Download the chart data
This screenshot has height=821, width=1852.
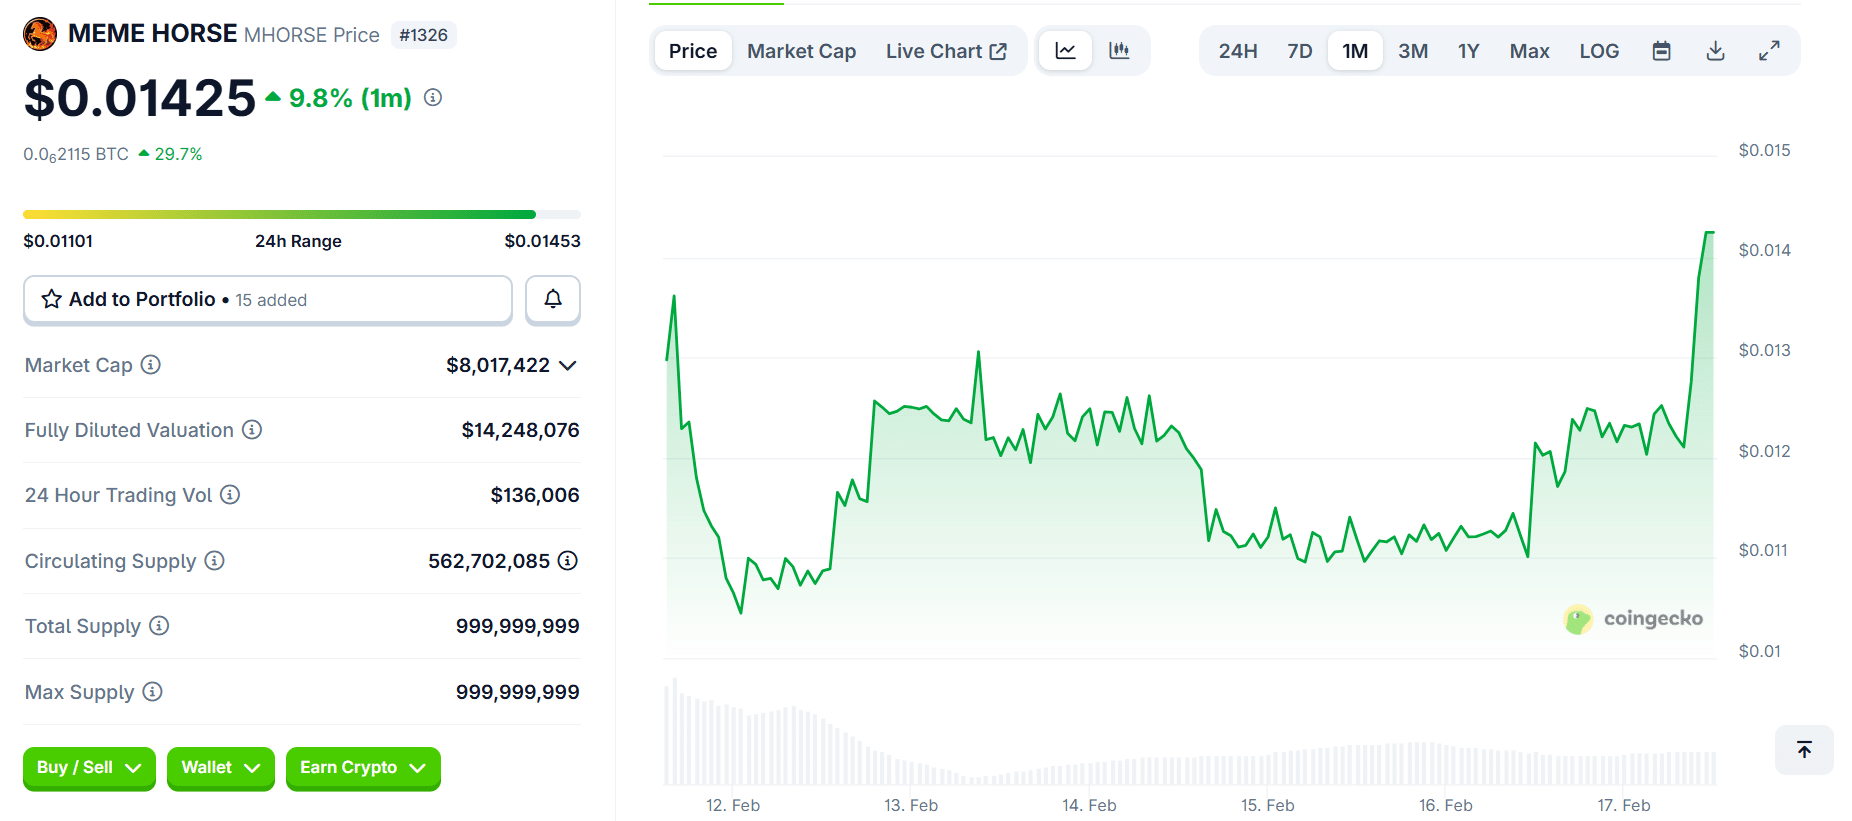[x=1715, y=51]
